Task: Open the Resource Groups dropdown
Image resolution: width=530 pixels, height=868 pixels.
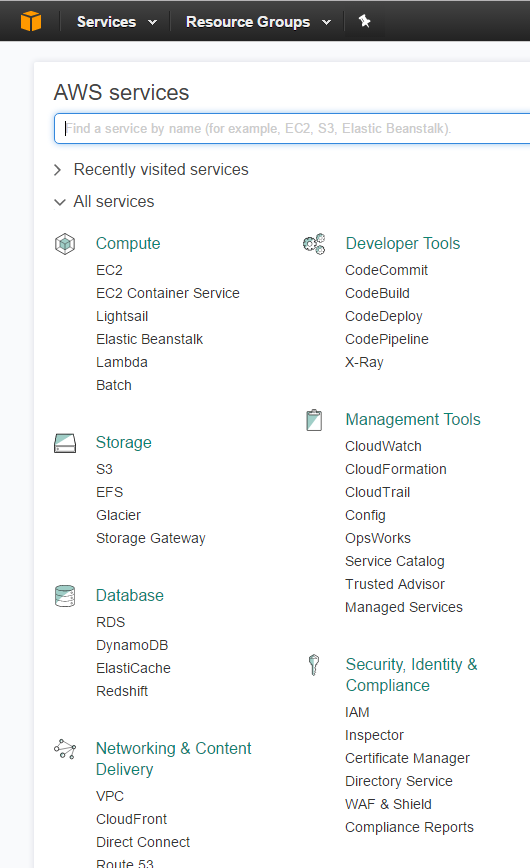Action: click(x=258, y=22)
